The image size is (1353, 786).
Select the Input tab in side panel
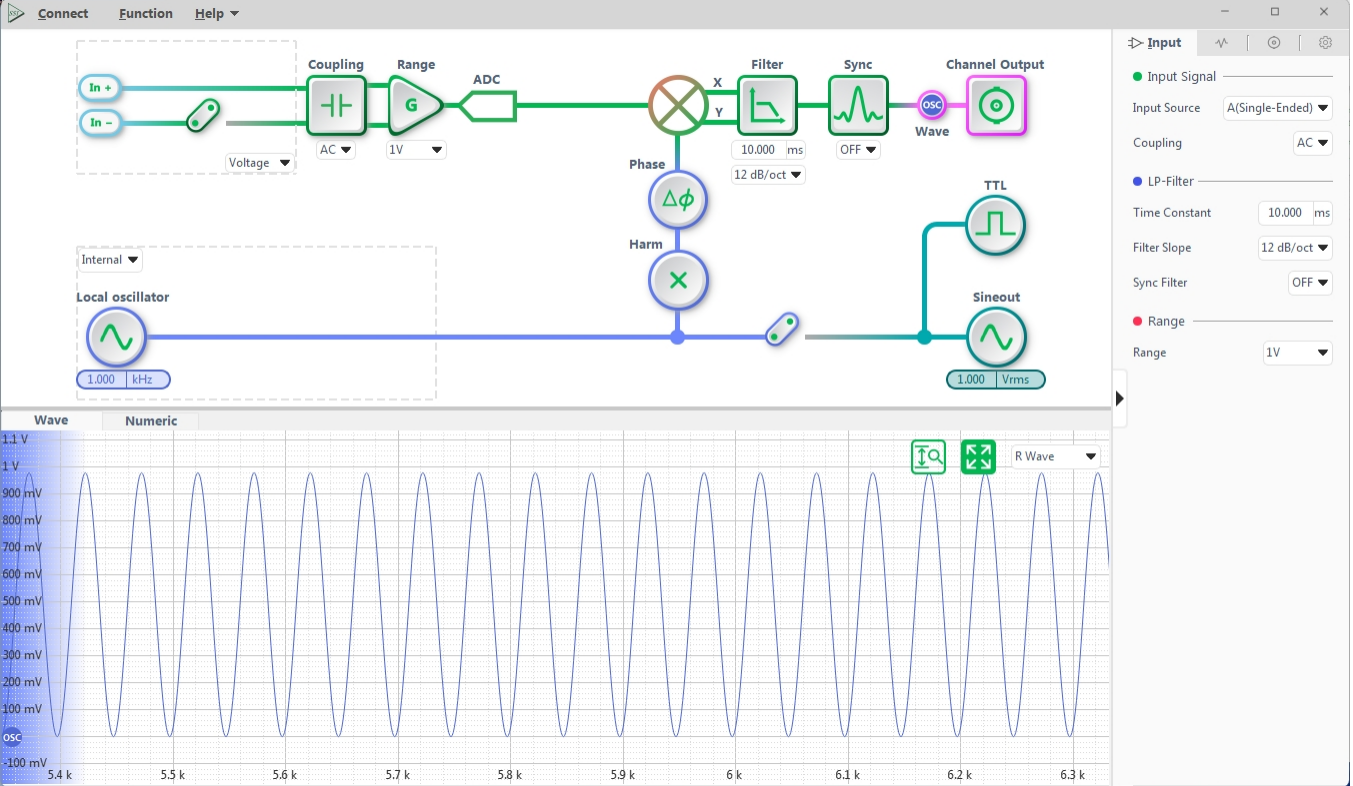(x=1155, y=43)
